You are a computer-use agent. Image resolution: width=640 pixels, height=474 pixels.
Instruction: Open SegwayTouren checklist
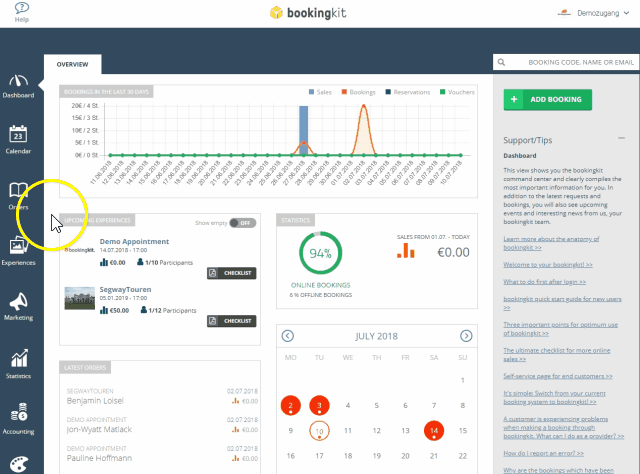[x=231, y=321]
